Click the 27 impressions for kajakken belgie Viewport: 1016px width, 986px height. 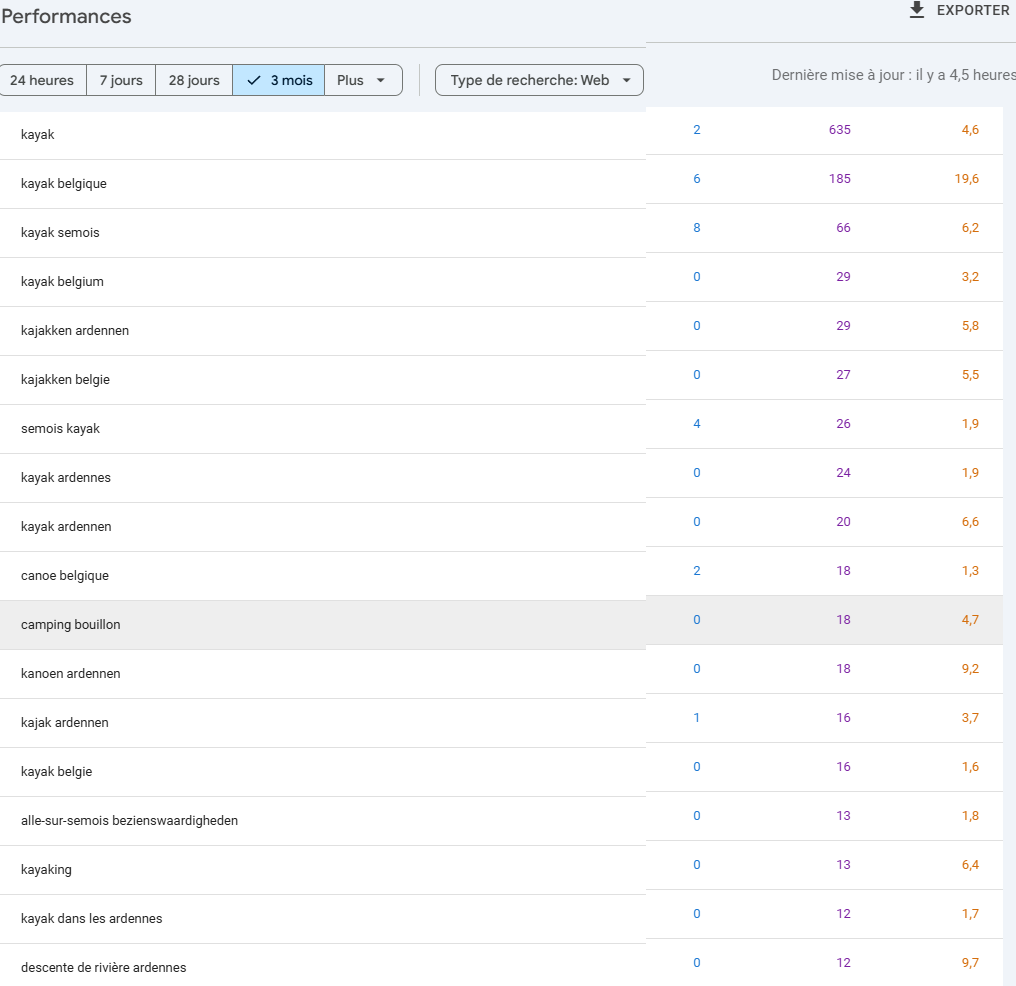click(x=843, y=375)
